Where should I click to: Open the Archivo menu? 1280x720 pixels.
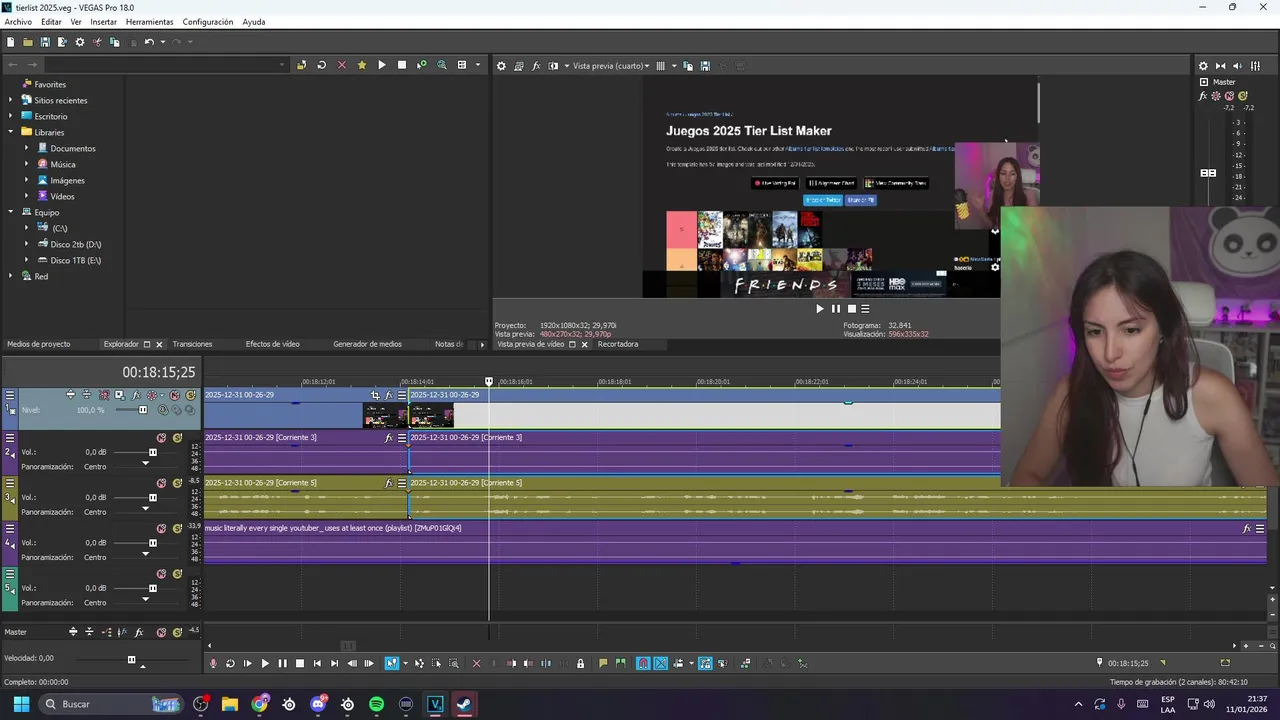[18, 22]
